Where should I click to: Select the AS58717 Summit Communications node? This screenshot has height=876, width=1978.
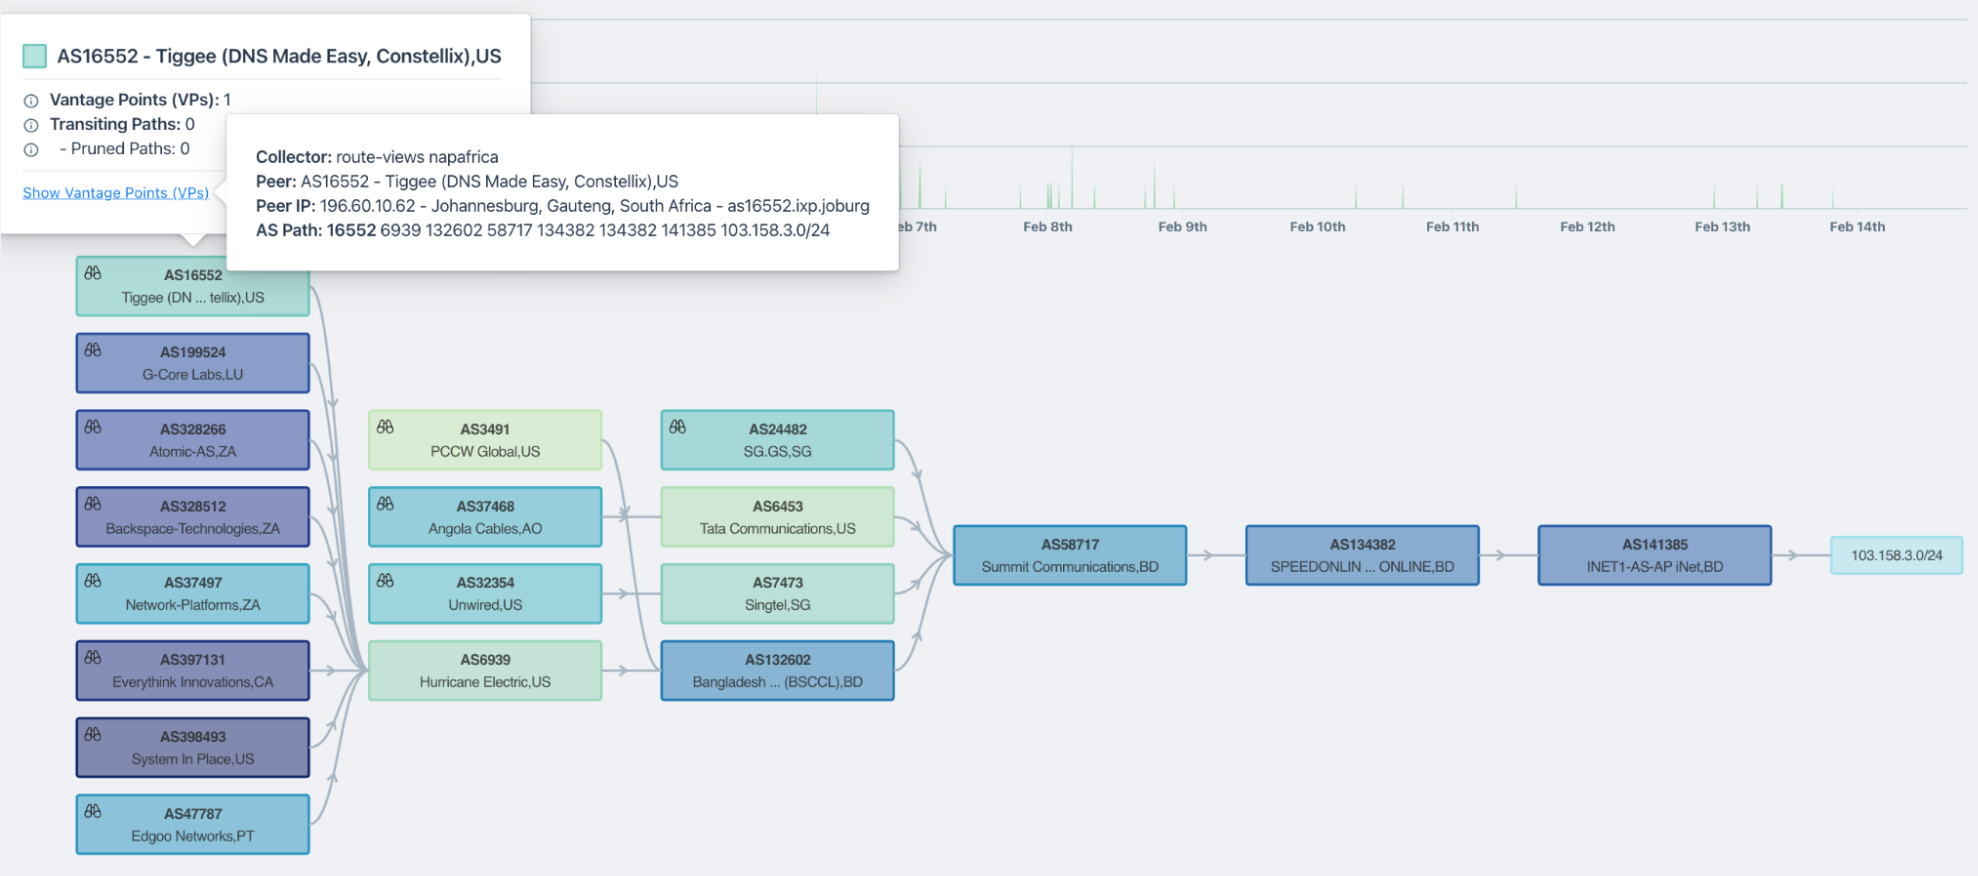(1070, 555)
